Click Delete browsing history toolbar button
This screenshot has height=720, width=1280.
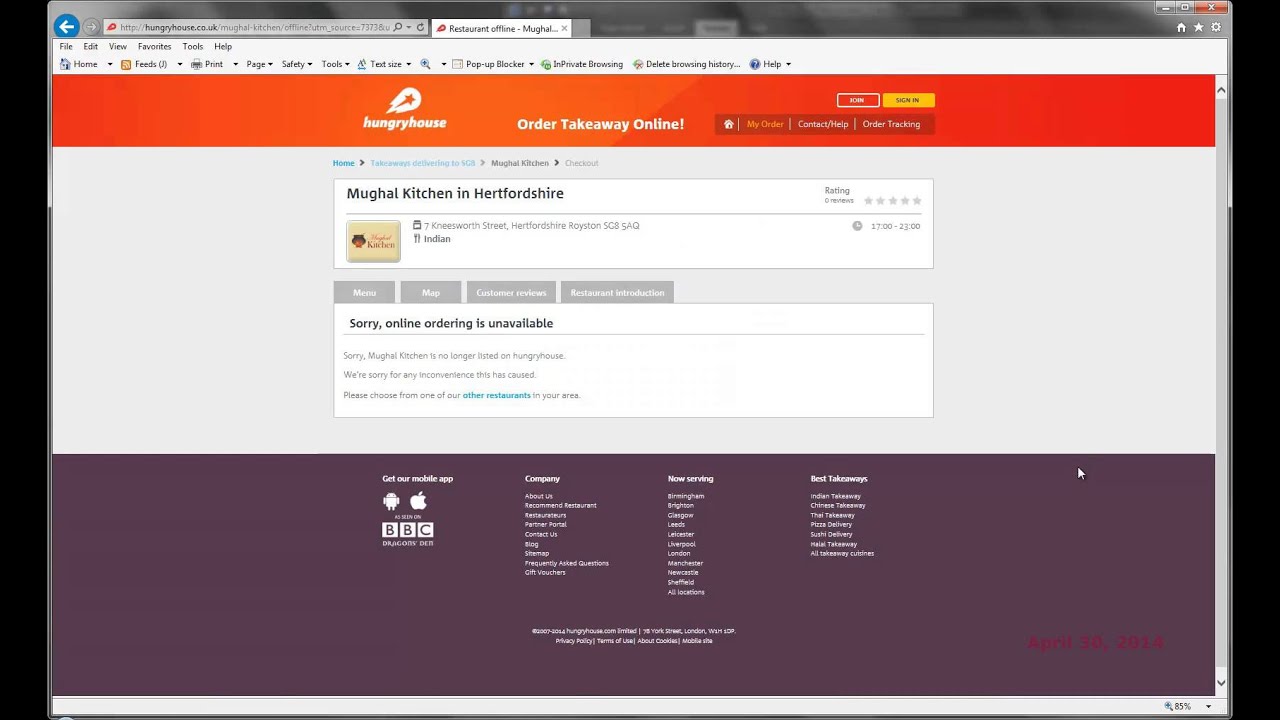pyautogui.click(x=686, y=64)
